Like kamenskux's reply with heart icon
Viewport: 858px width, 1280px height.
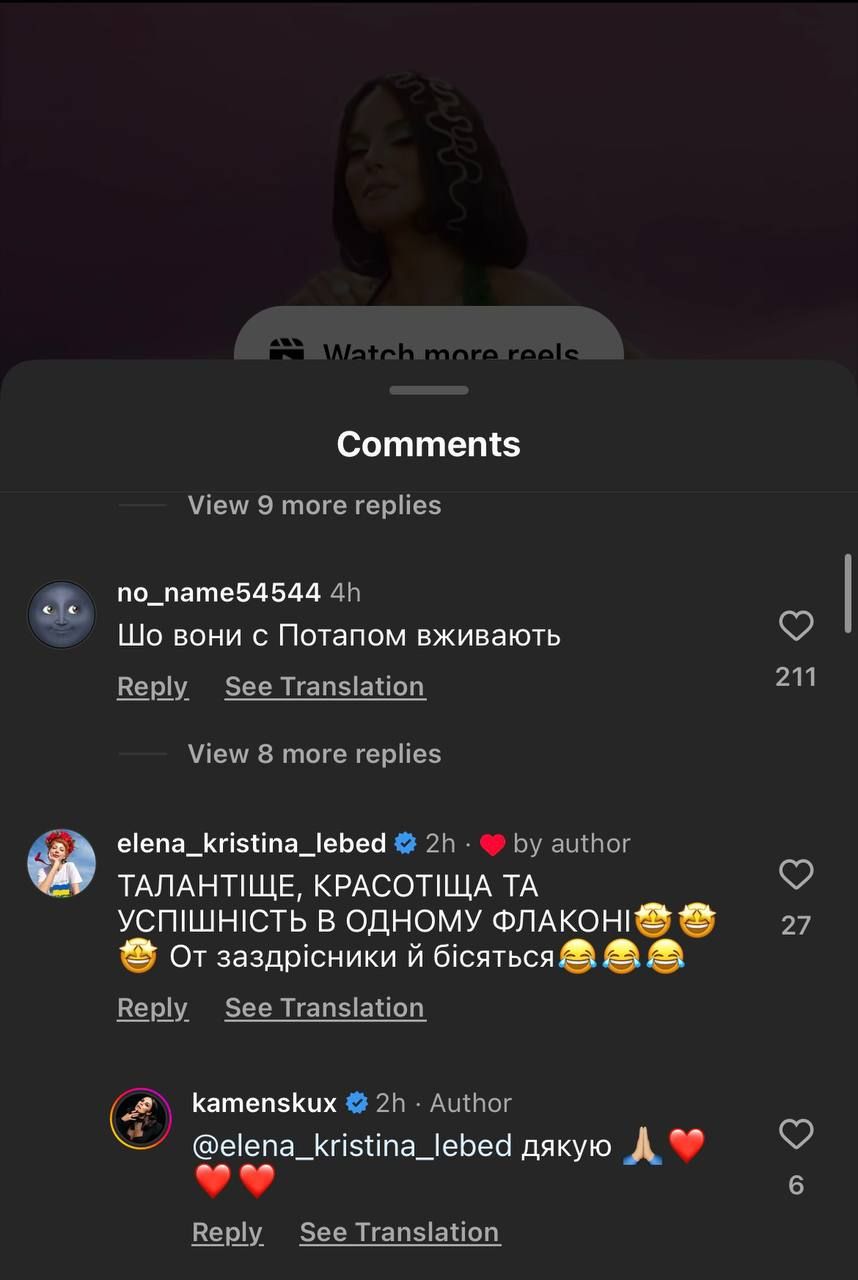(796, 1134)
